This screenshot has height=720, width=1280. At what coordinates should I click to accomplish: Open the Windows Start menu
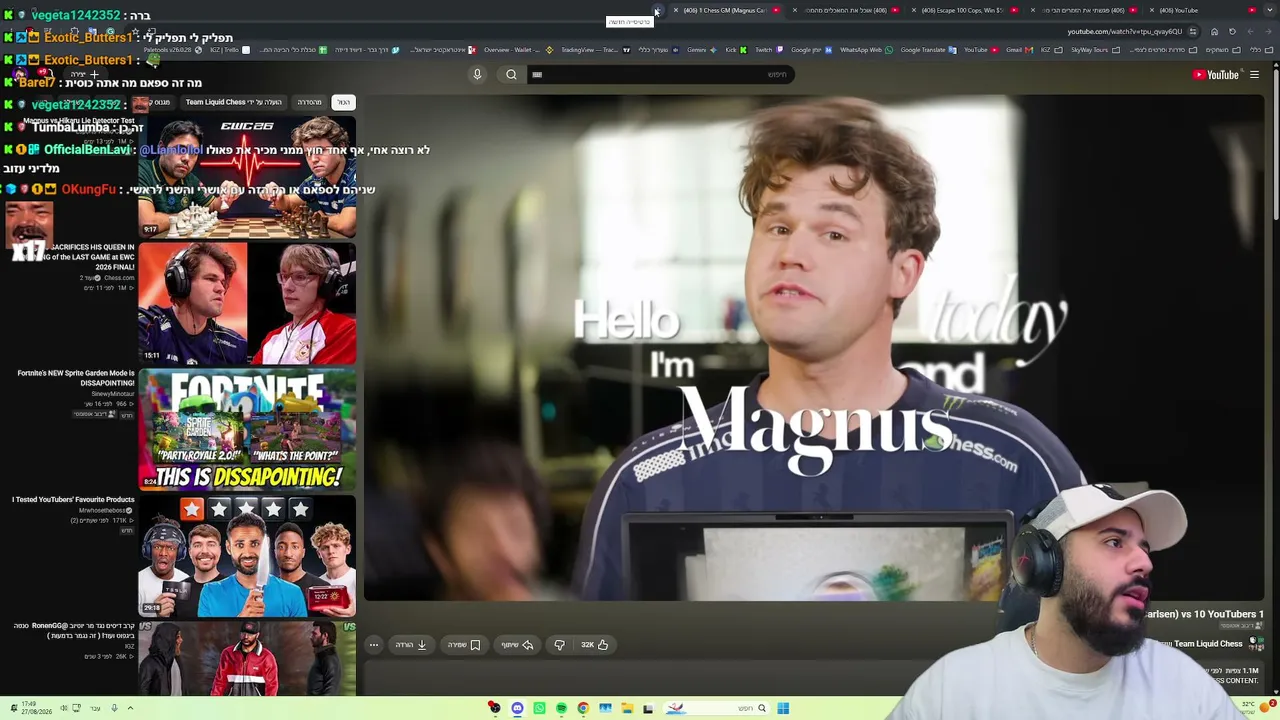coord(783,708)
